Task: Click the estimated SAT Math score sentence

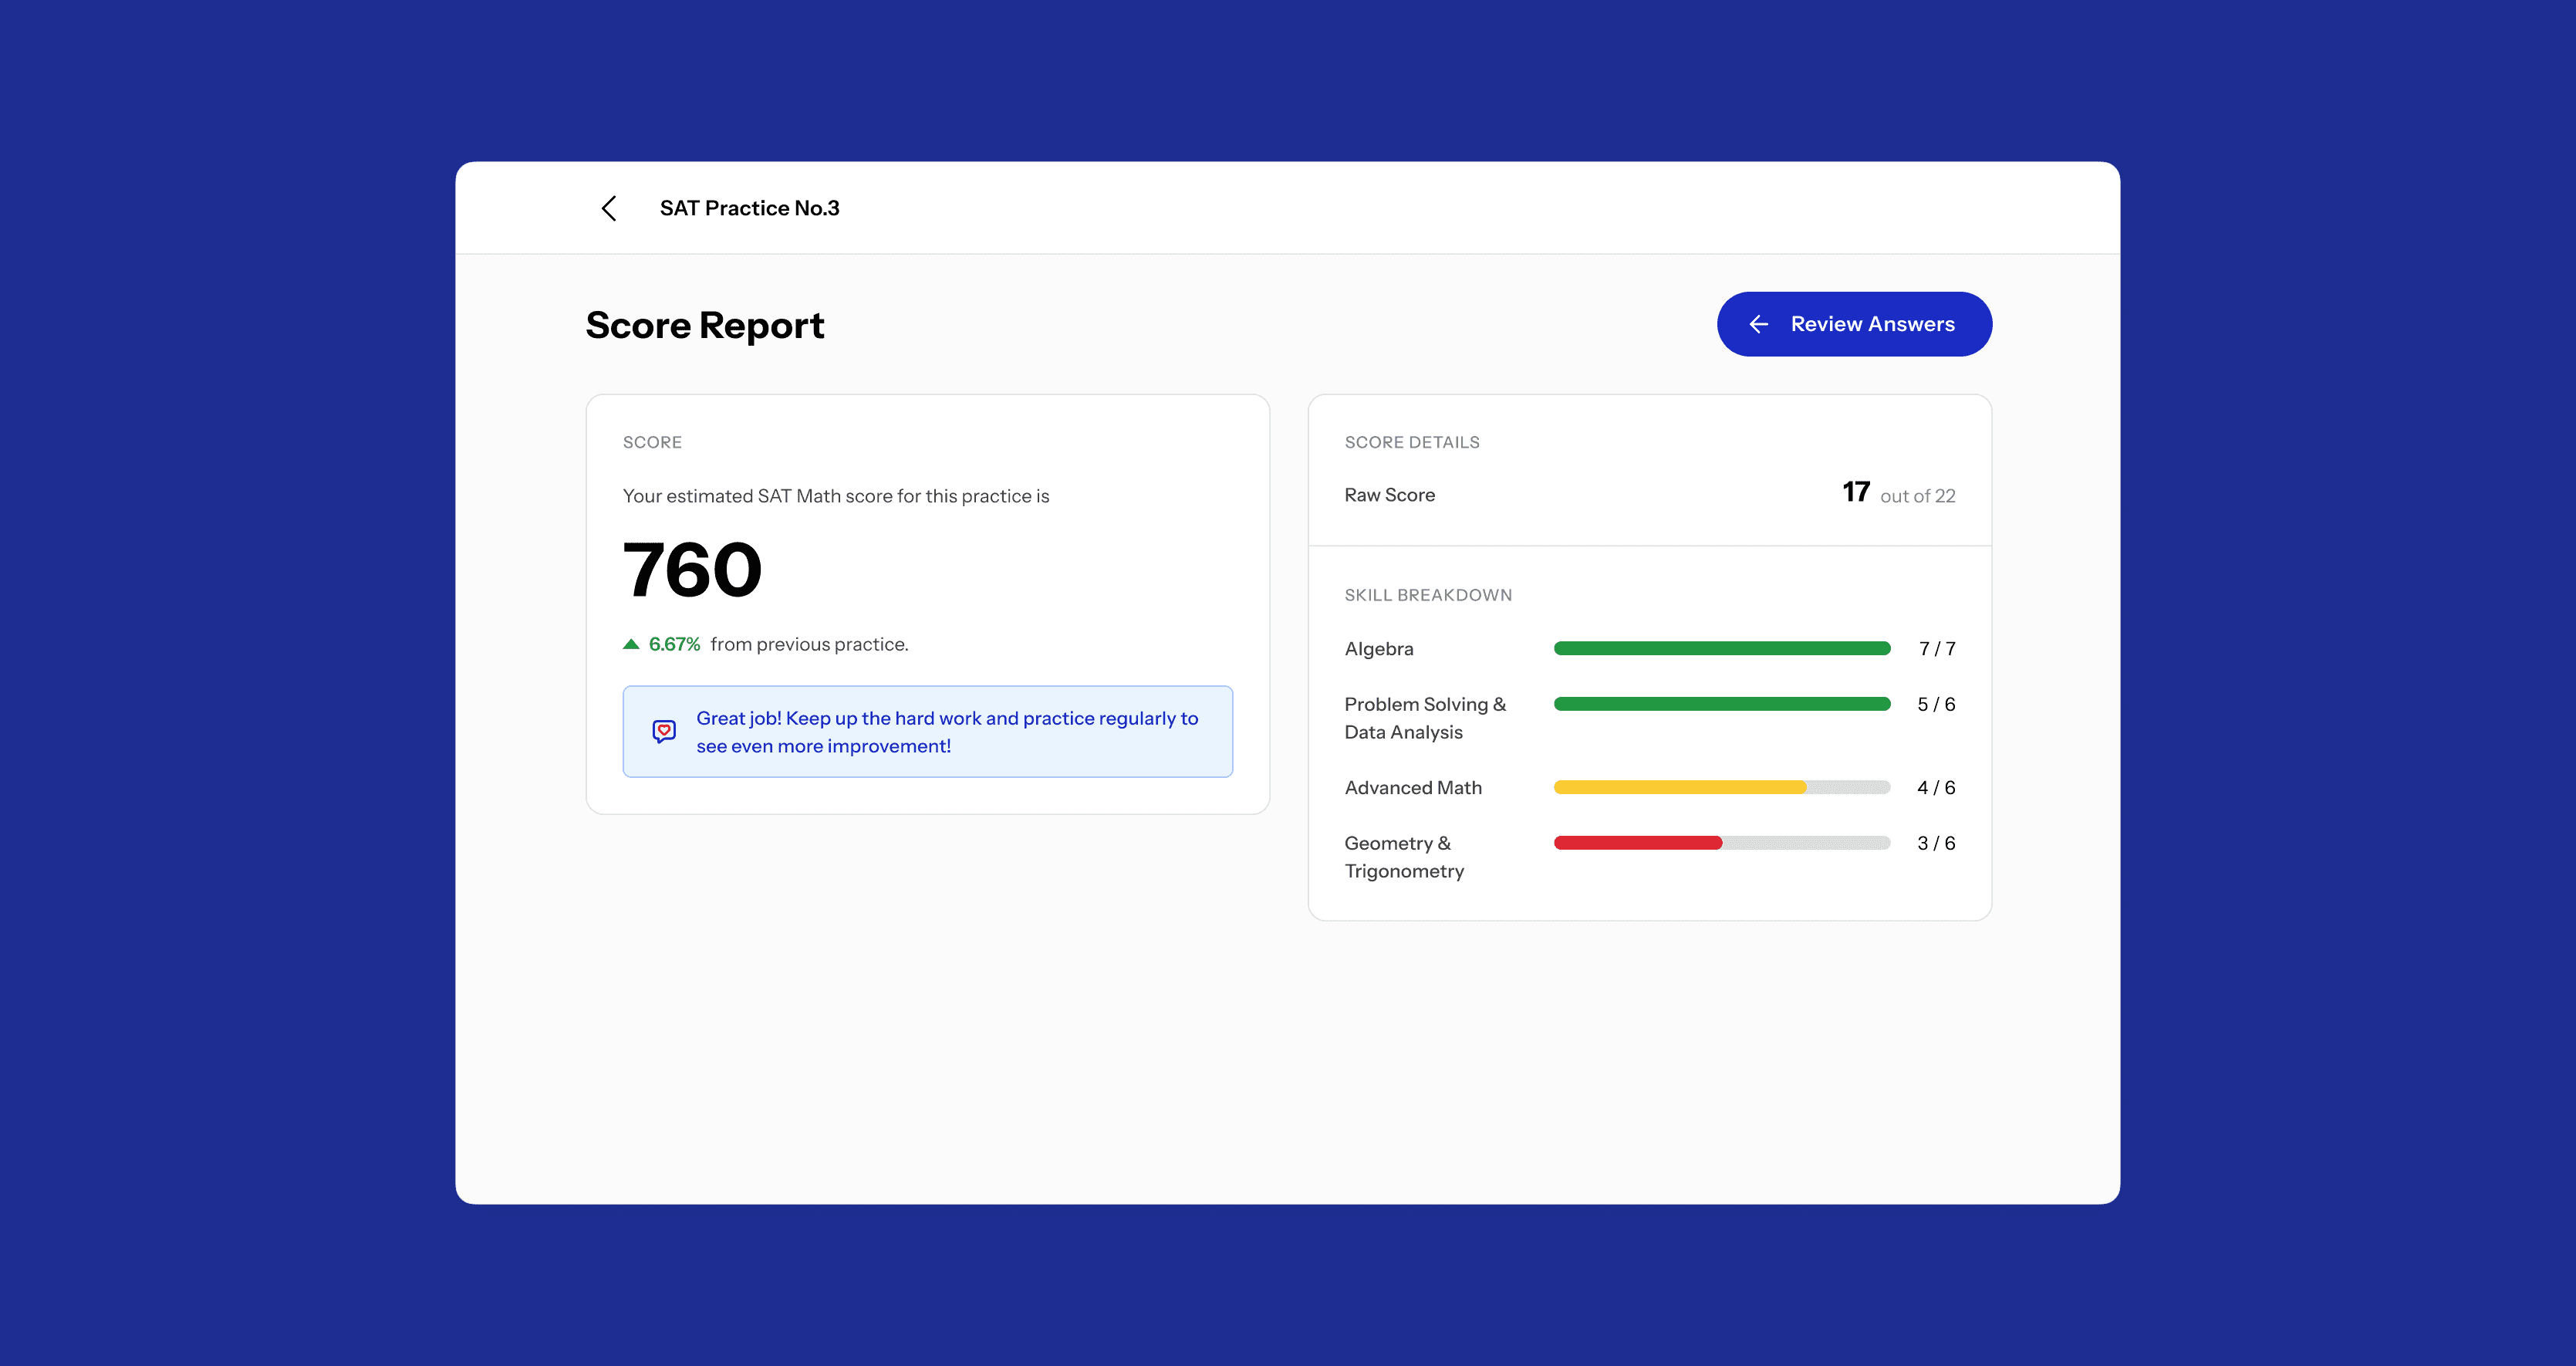Action: point(836,496)
